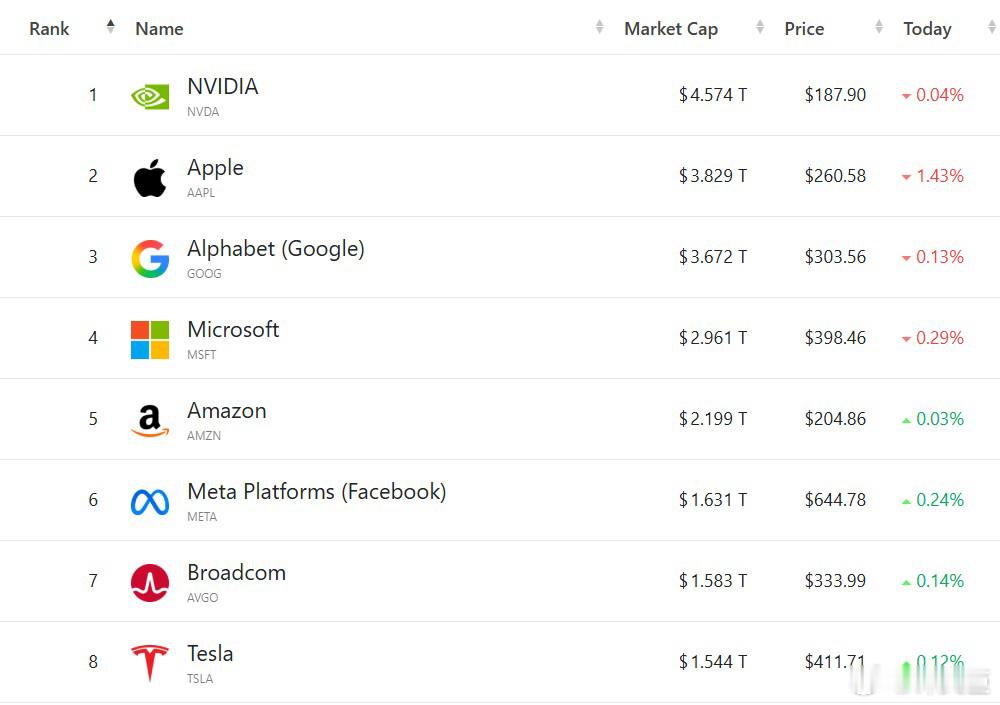
Task: Open the Meta Platforms (Facebook) link
Action: pos(317,492)
